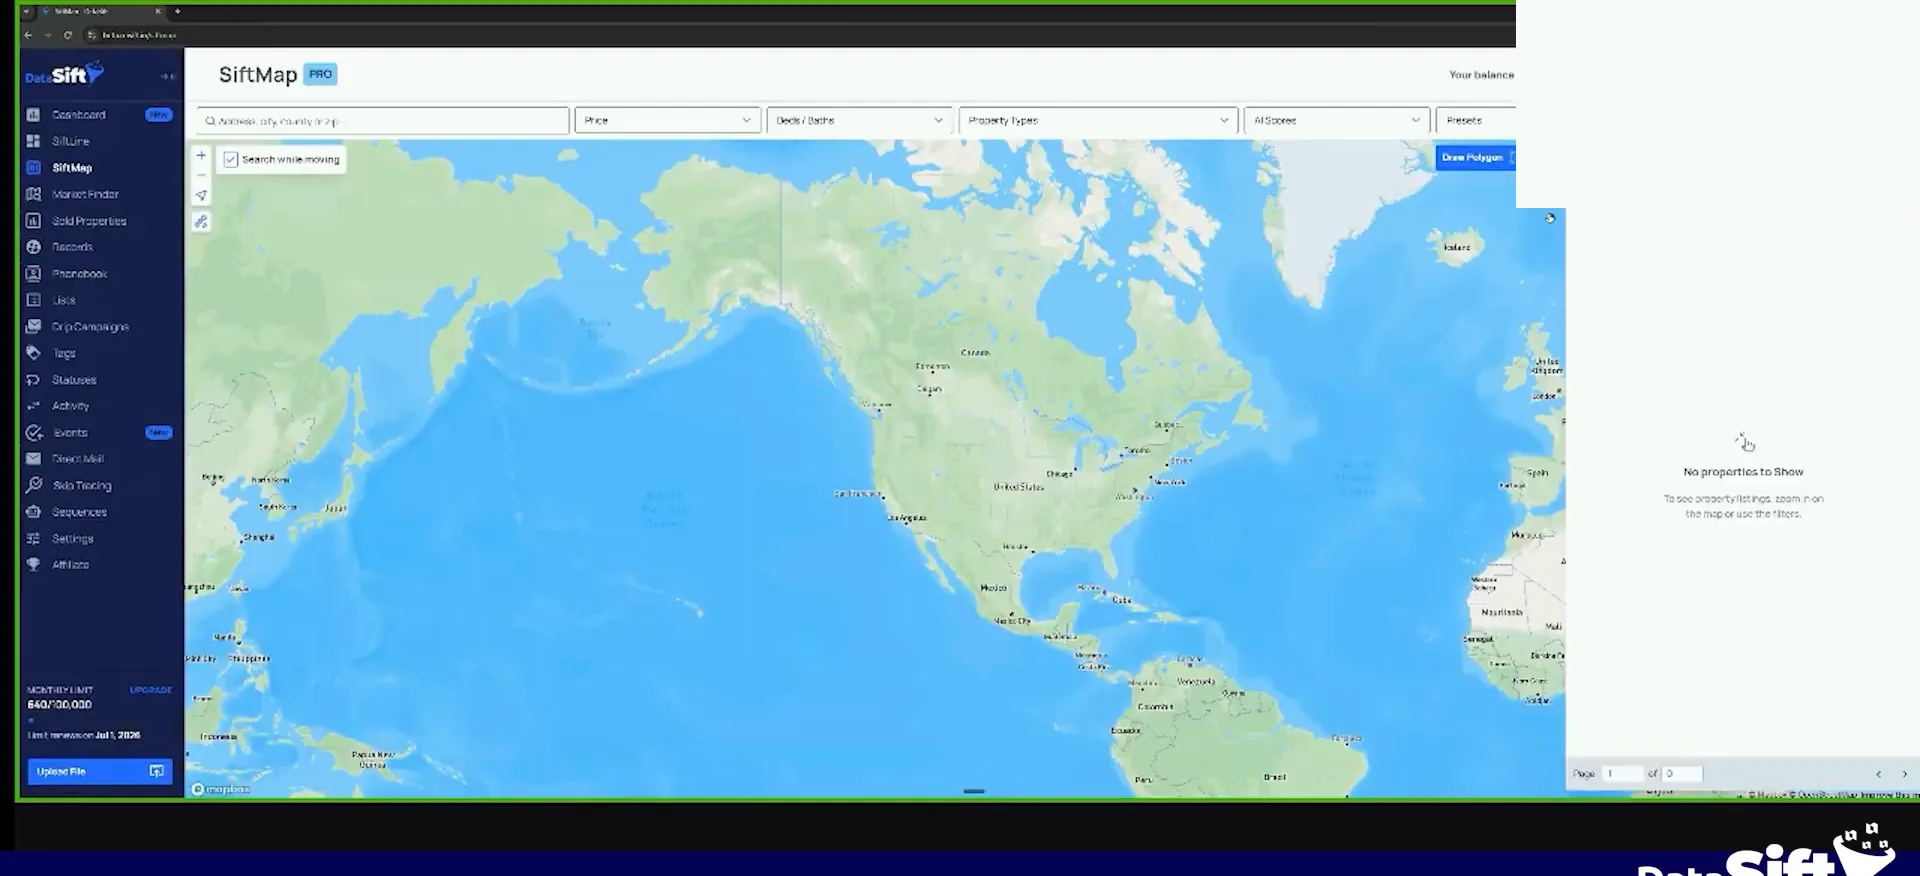Open the Presets dropdown
The image size is (1920, 876).
tap(1476, 120)
